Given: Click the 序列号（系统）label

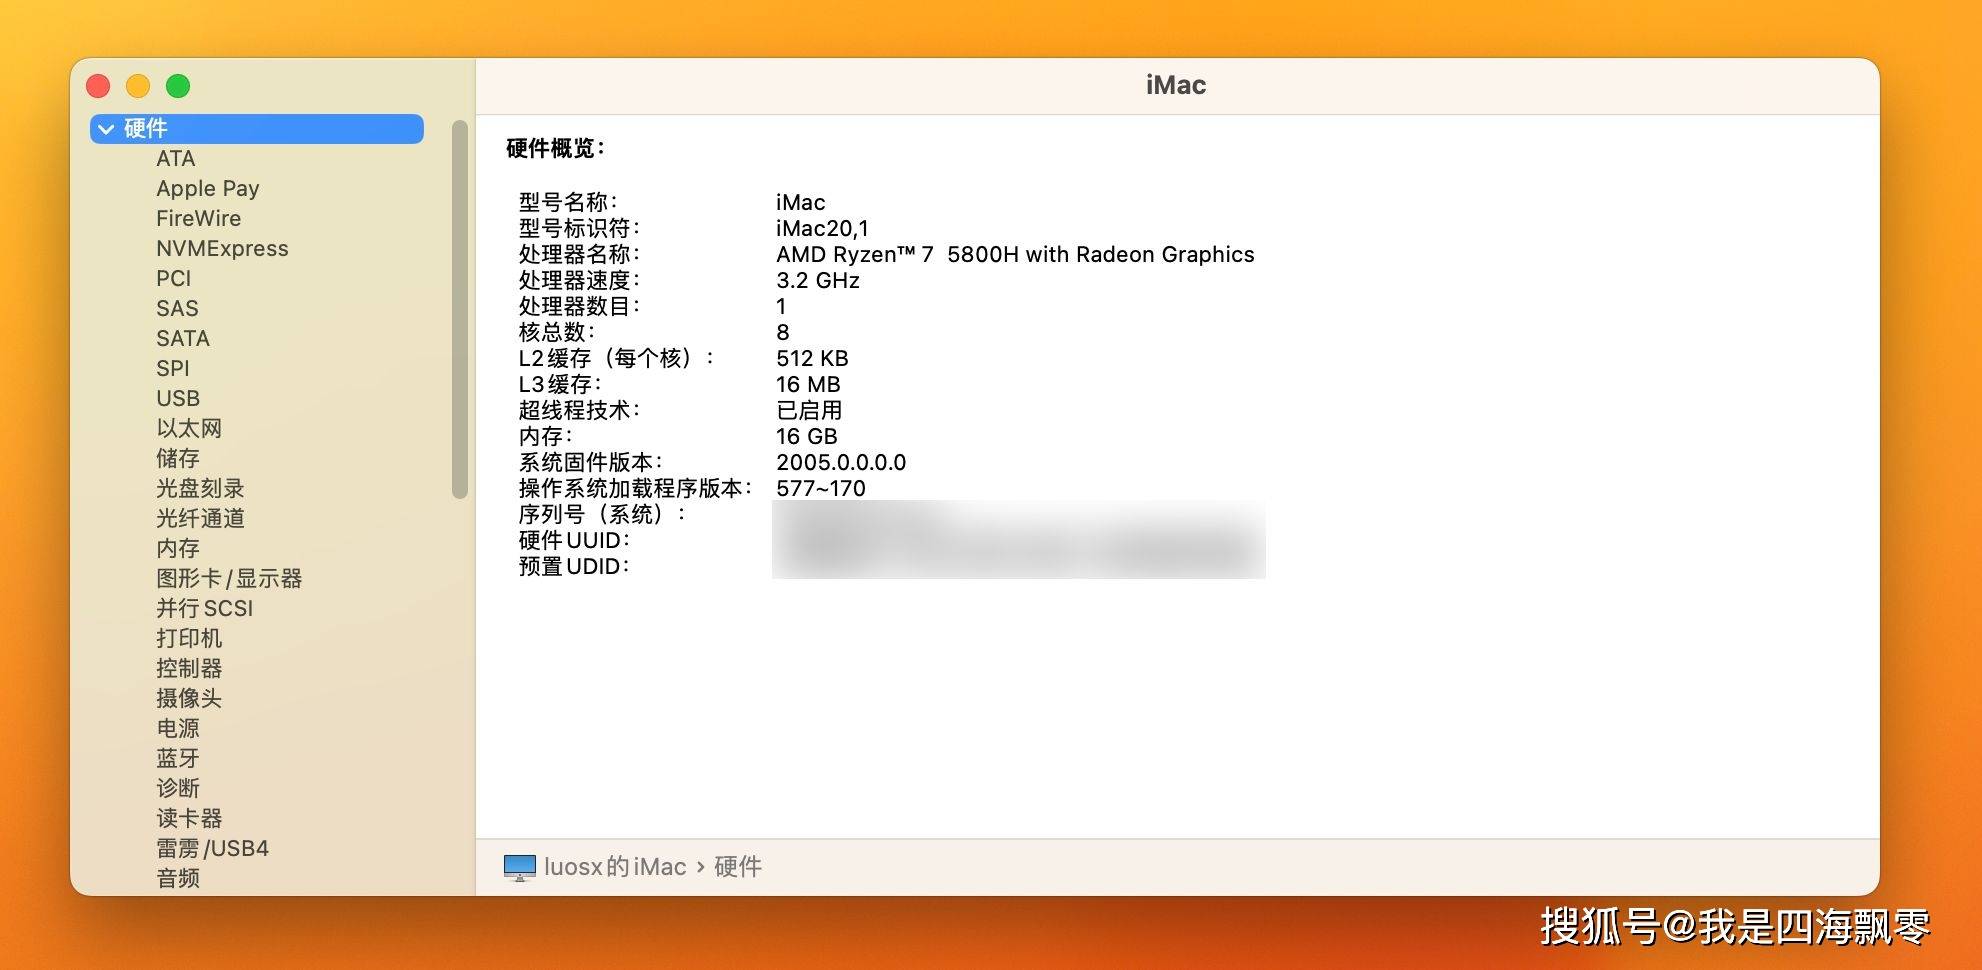Looking at the screenshot, I should click(603, 515).
